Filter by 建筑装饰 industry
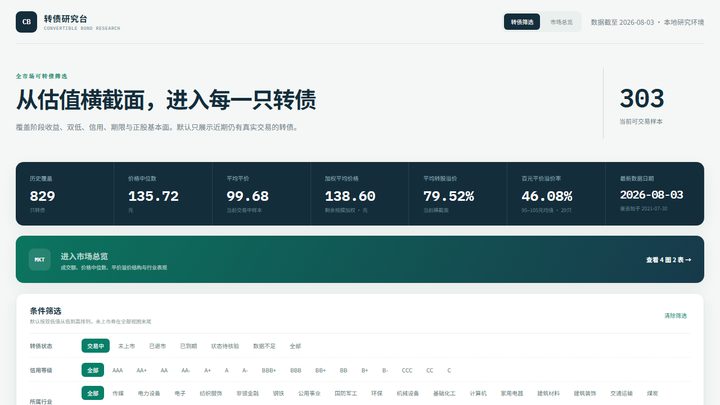The height and width of the screenshot is (405, 720). tap(585, 394)
